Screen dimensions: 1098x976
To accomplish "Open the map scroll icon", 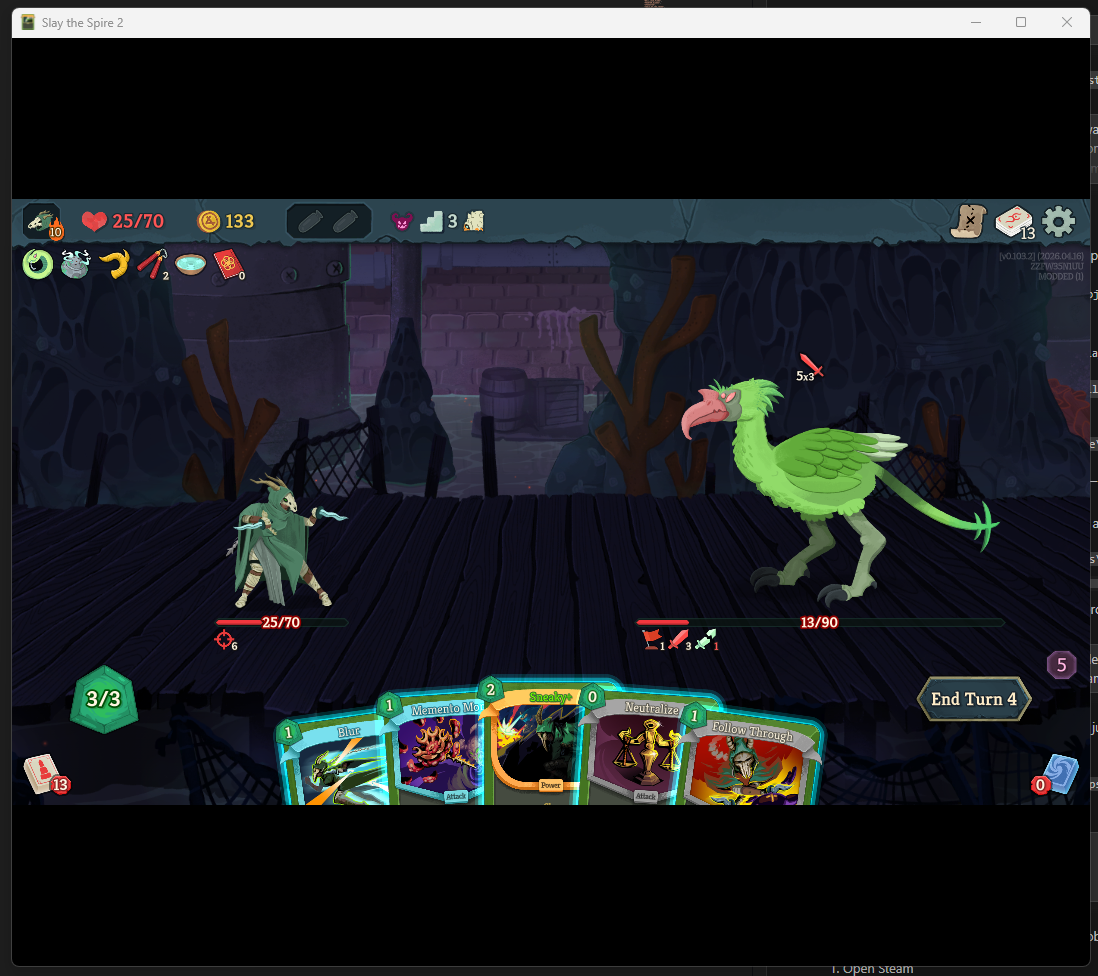I will [968, 221].
